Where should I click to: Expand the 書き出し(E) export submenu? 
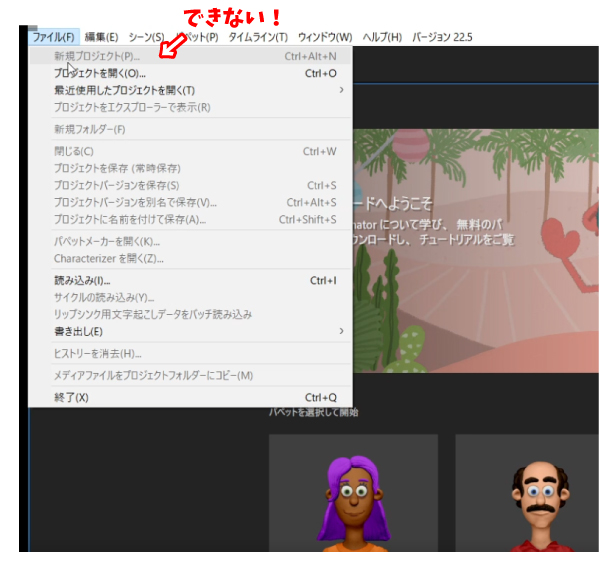(78, 331)
